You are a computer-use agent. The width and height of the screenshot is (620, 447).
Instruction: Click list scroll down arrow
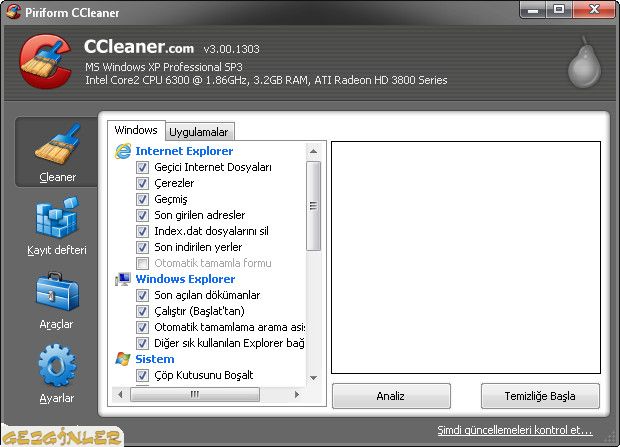pyautogui.click(x=314, y=378)
